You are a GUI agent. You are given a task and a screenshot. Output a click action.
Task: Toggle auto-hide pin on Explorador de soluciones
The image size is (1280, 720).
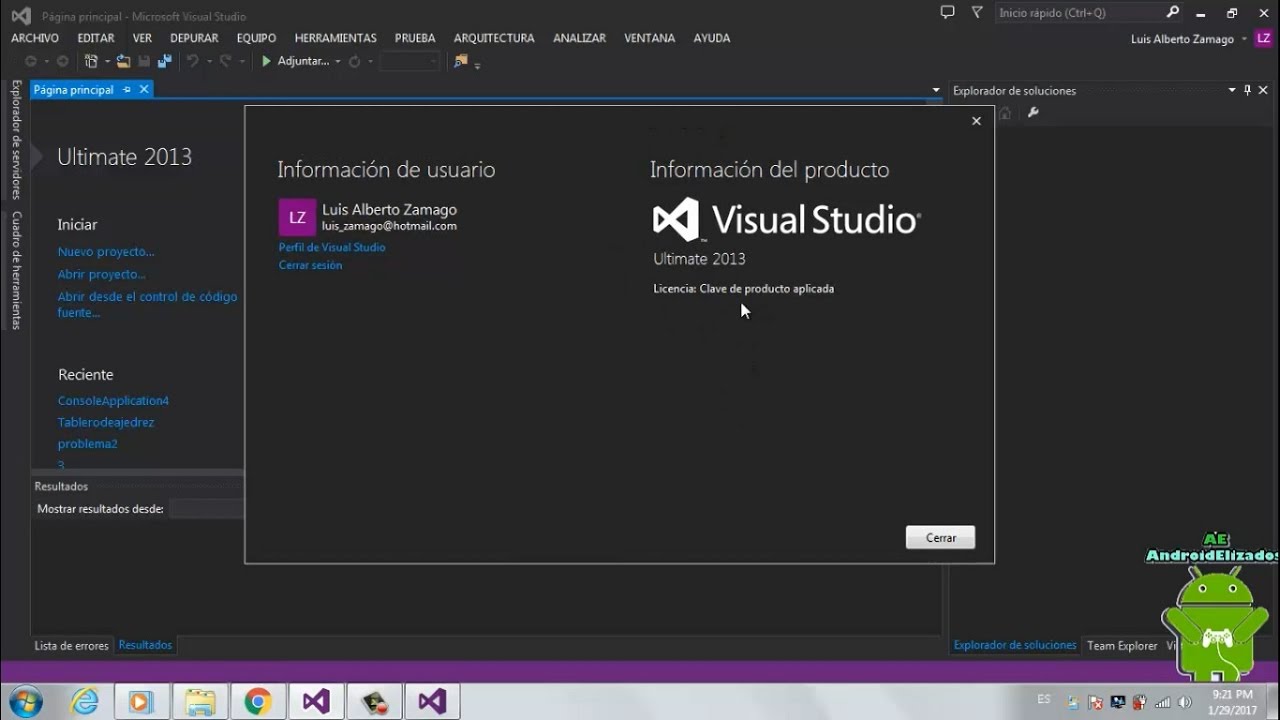[1248, 90]
